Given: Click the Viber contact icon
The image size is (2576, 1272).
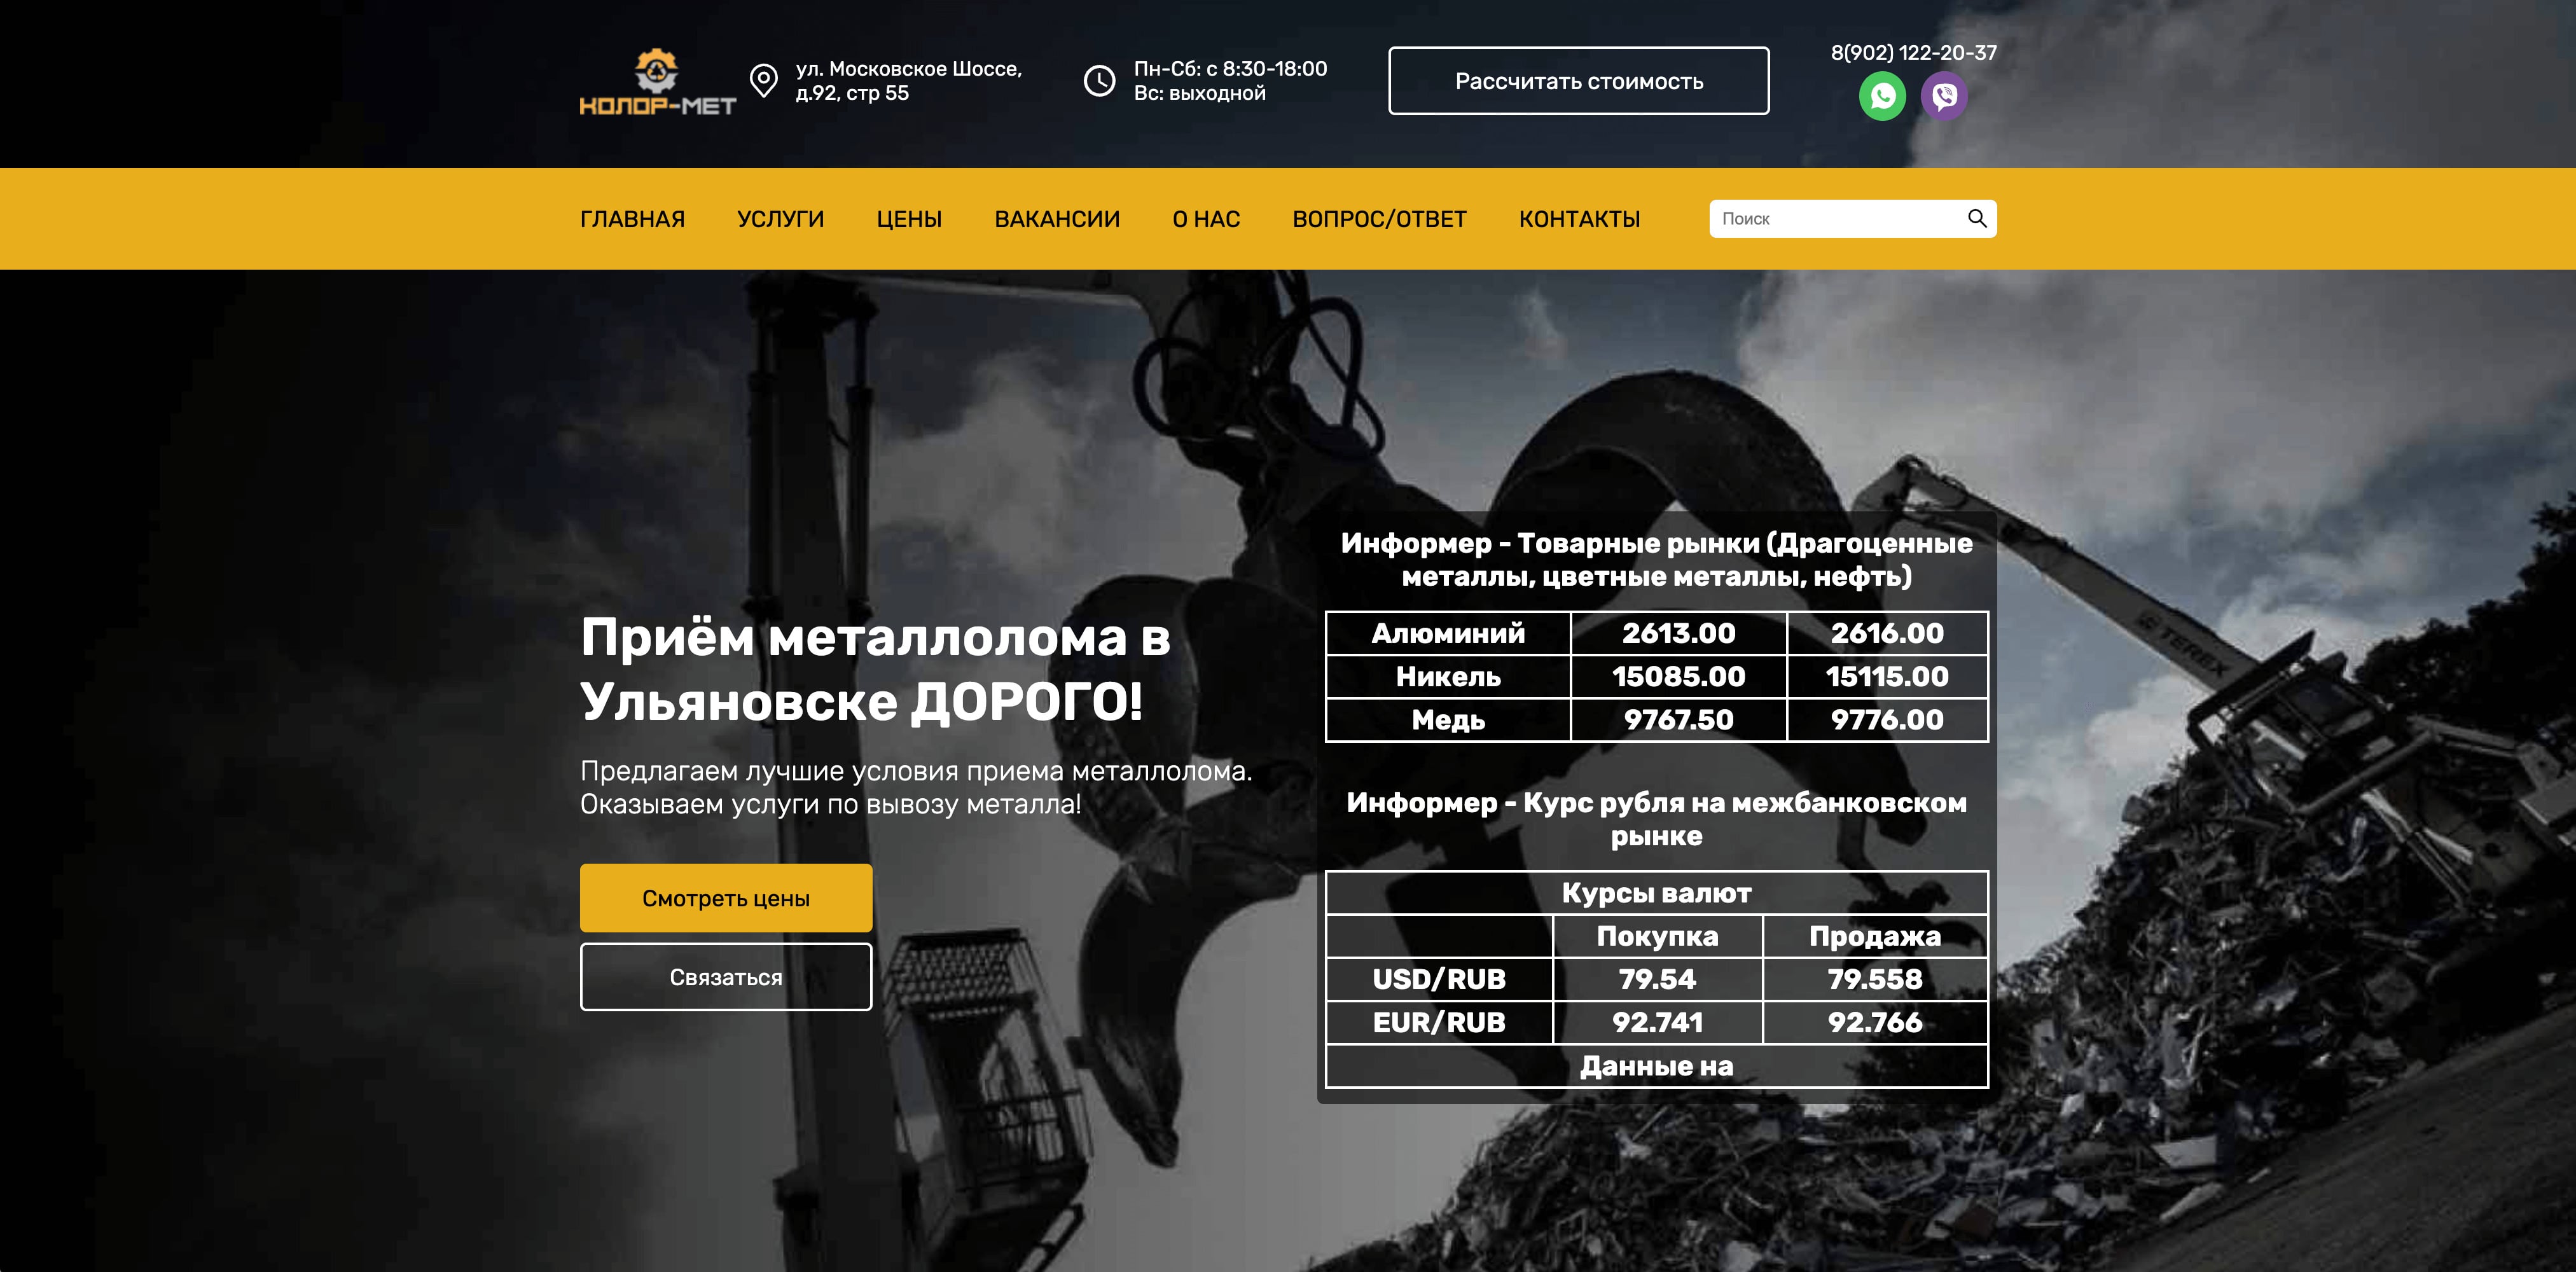Looking at the screenshot, I should coord(1945,96).
